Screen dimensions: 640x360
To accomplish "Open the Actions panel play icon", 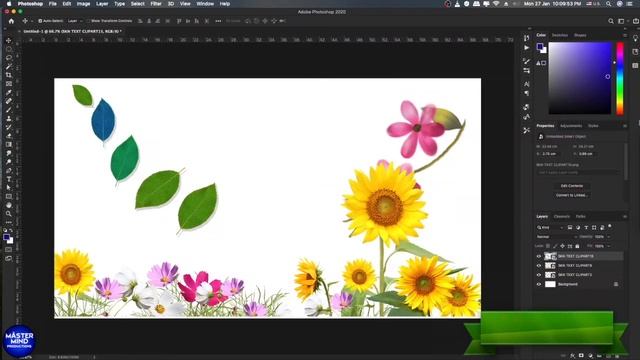I will point(527,48).
